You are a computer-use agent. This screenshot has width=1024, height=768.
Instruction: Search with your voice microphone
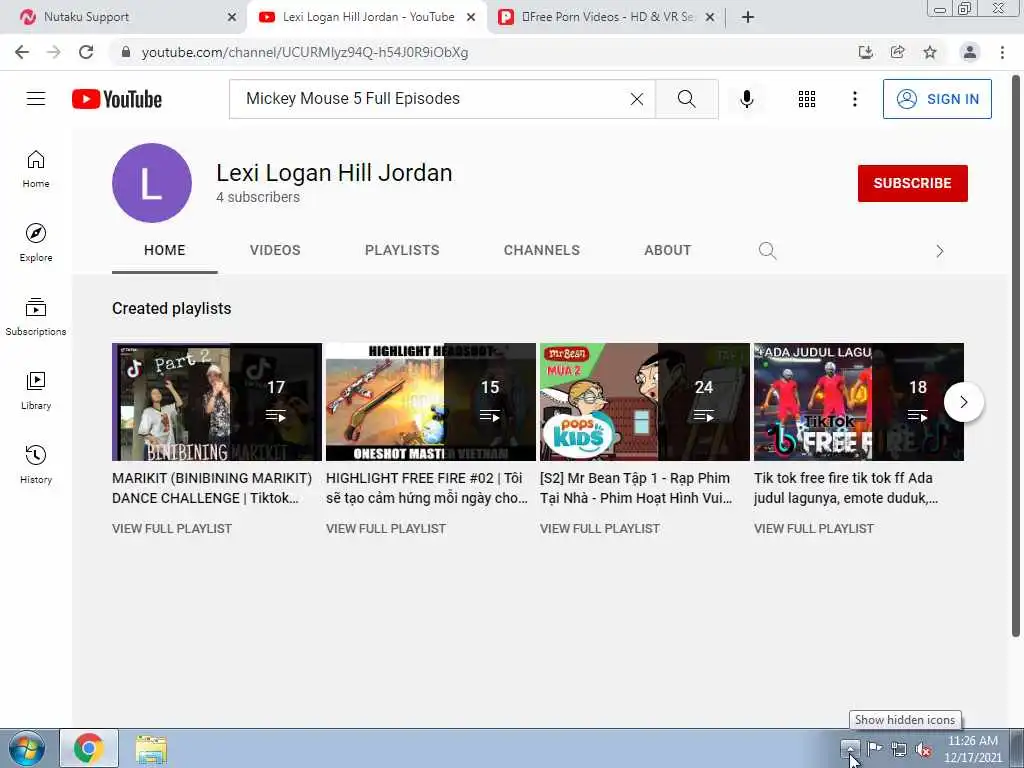[747, 99]
